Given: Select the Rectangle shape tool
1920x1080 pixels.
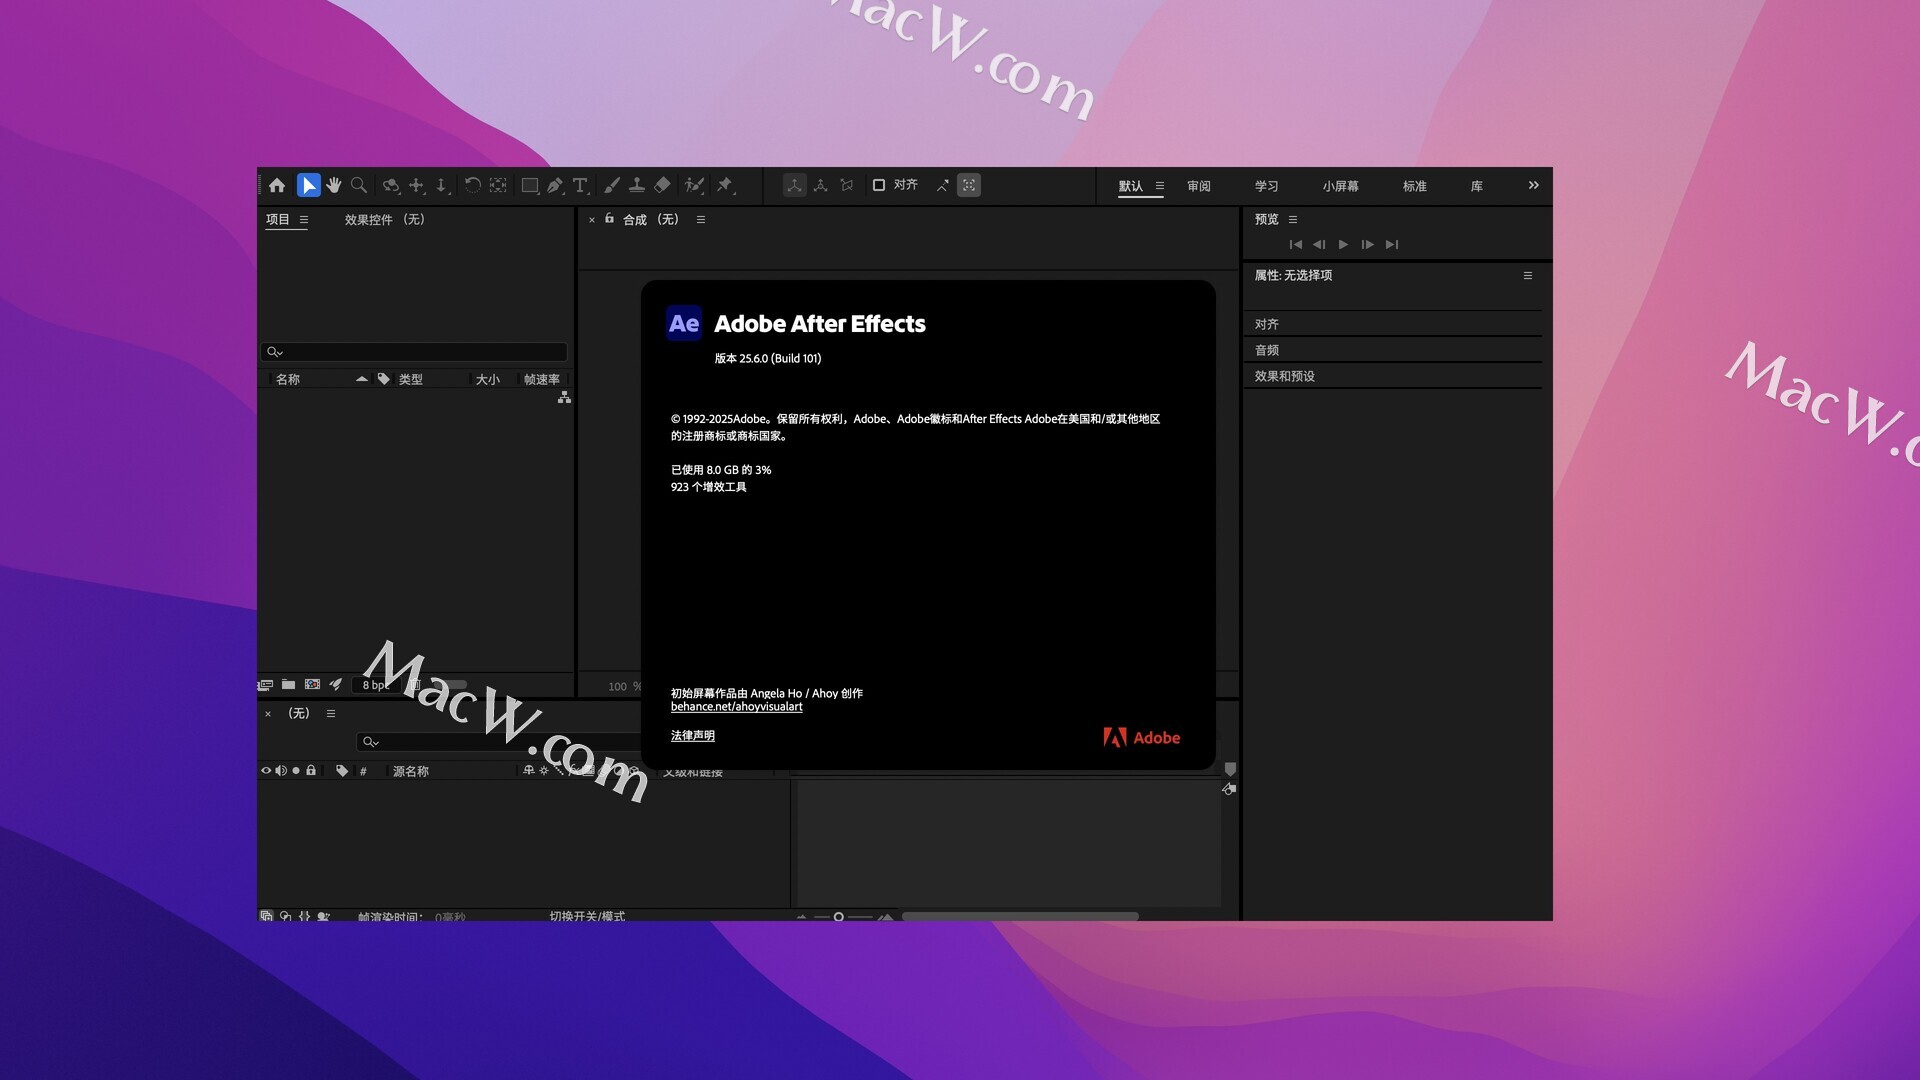Looking at the screenshot, I should click(x=530, y=185).
